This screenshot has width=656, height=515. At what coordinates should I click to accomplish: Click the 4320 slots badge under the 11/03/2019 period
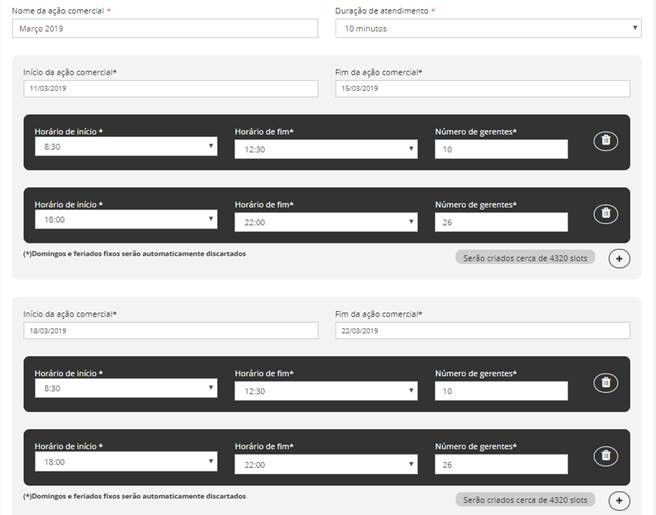pyautogui.click(x=526, y=258)
